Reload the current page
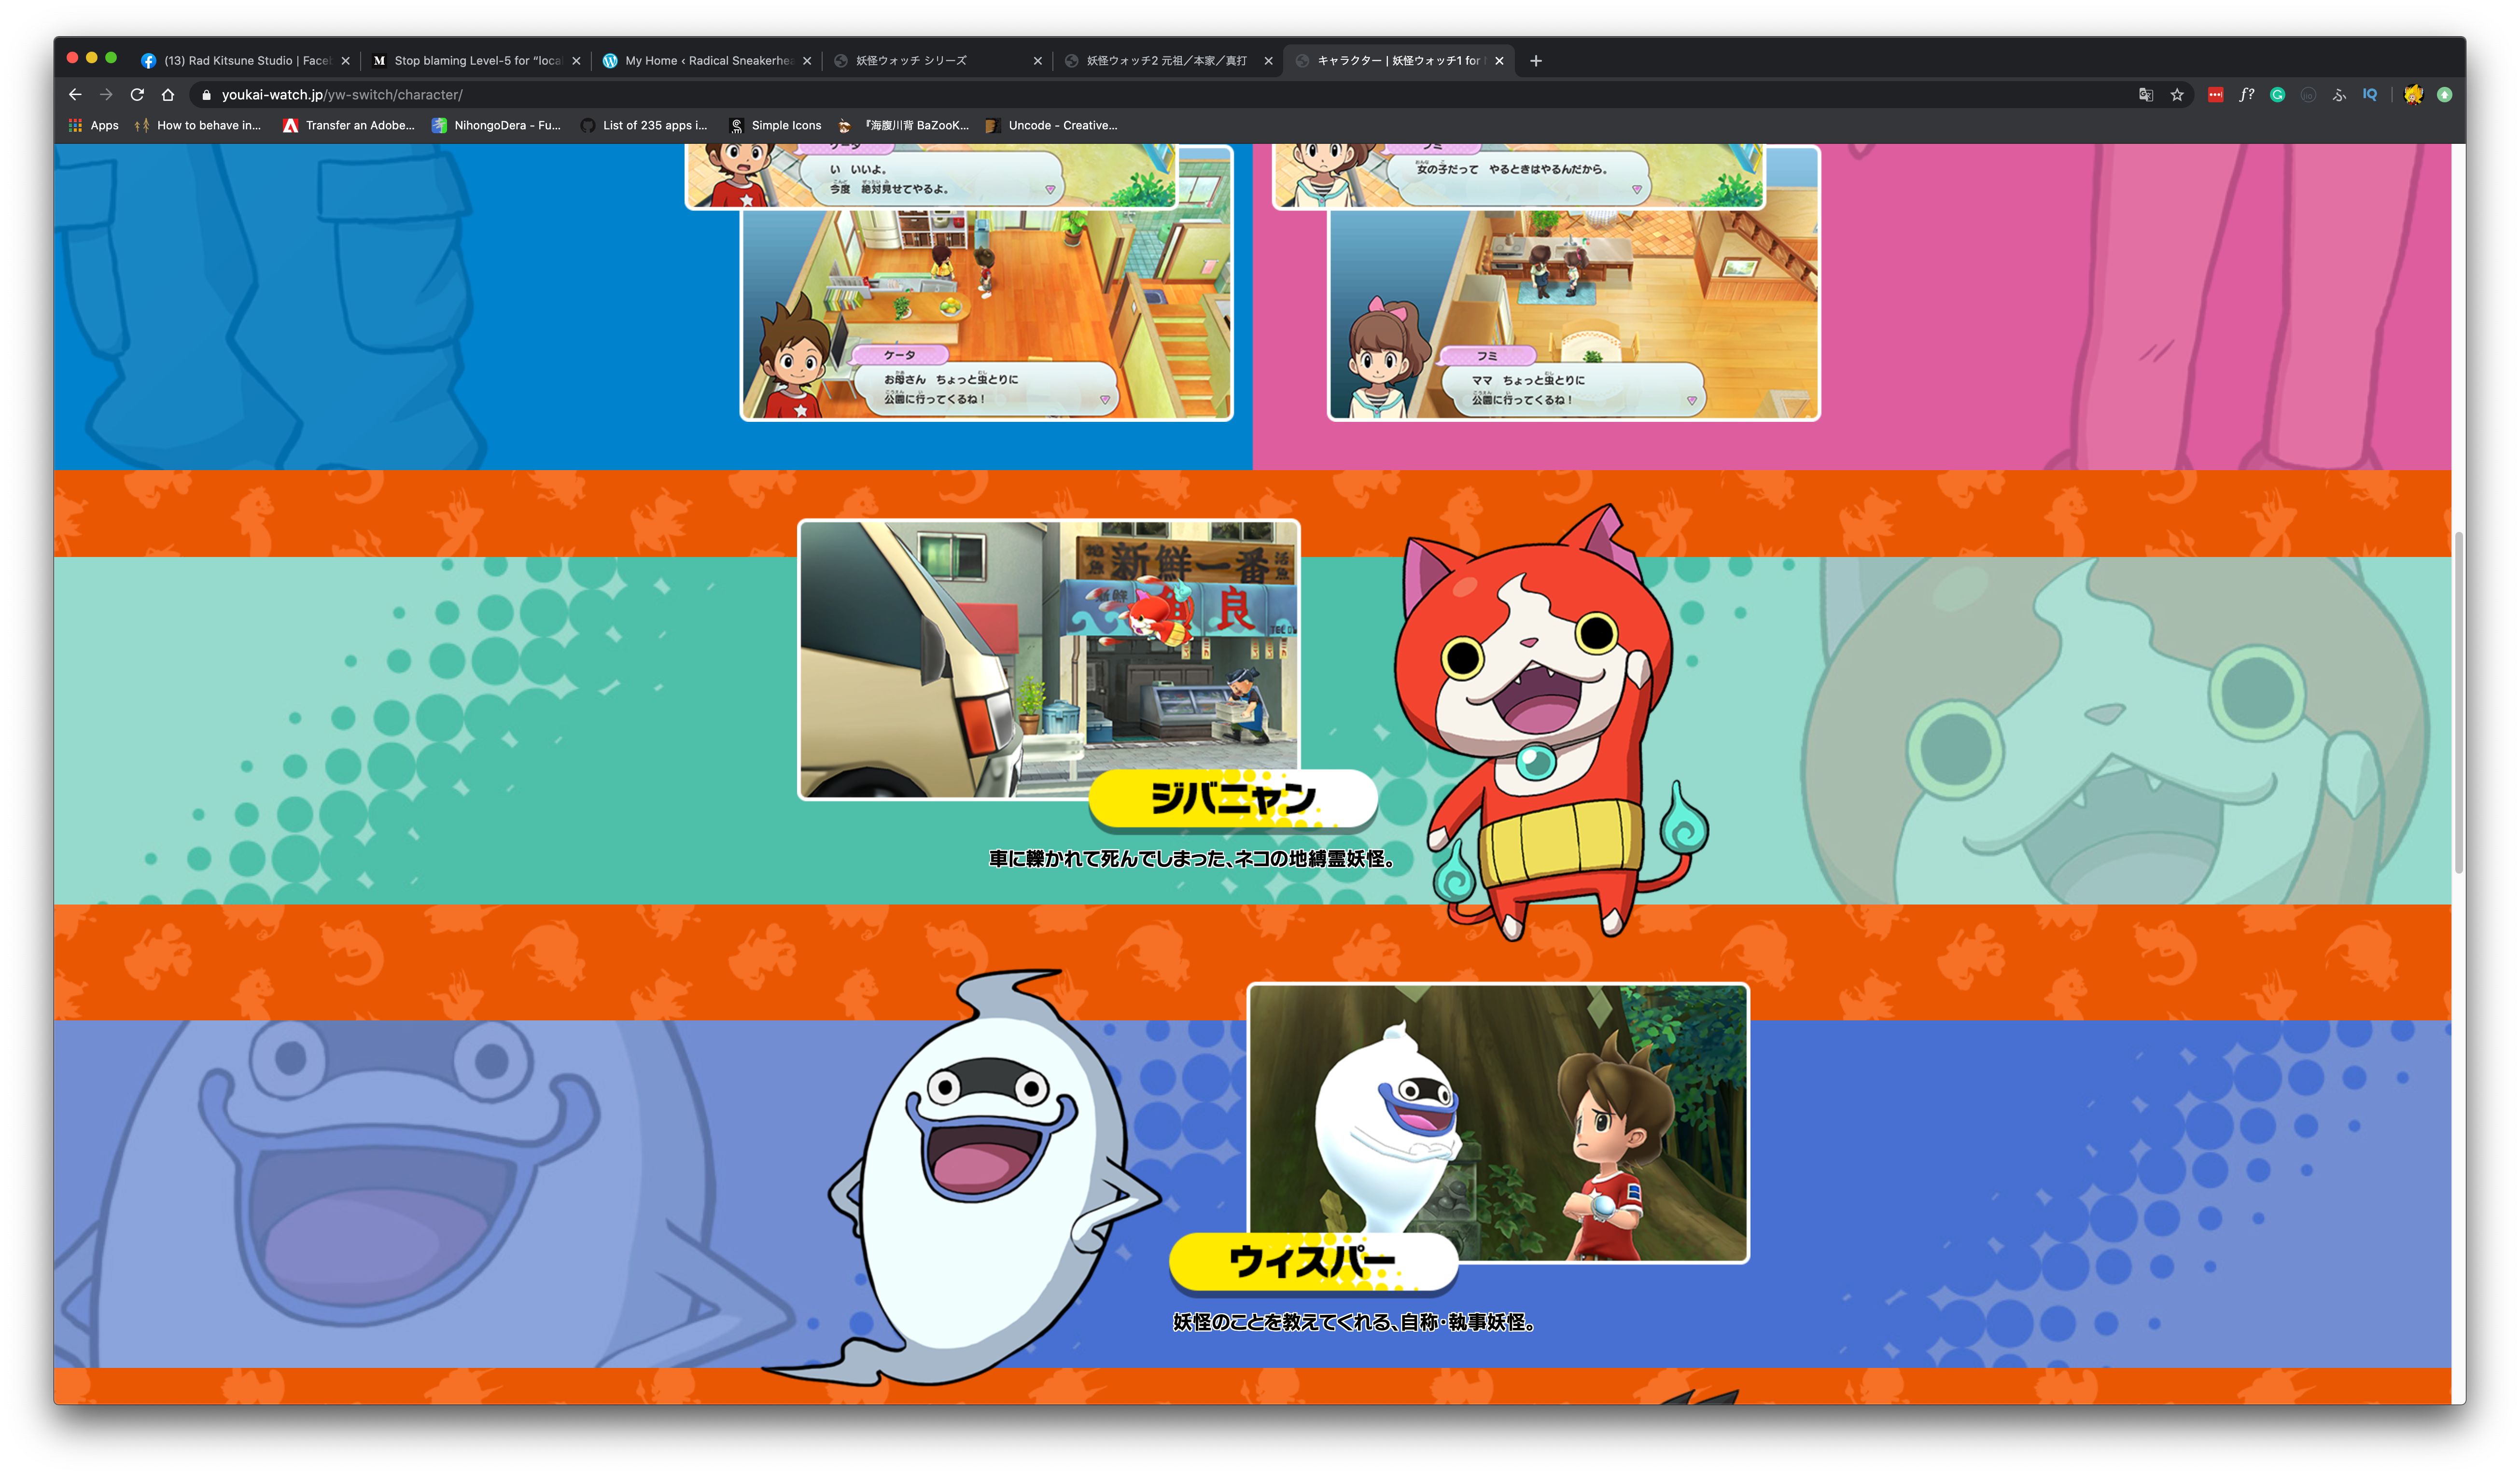This screenshot has width=2520, height=1476. pos(137,94)
